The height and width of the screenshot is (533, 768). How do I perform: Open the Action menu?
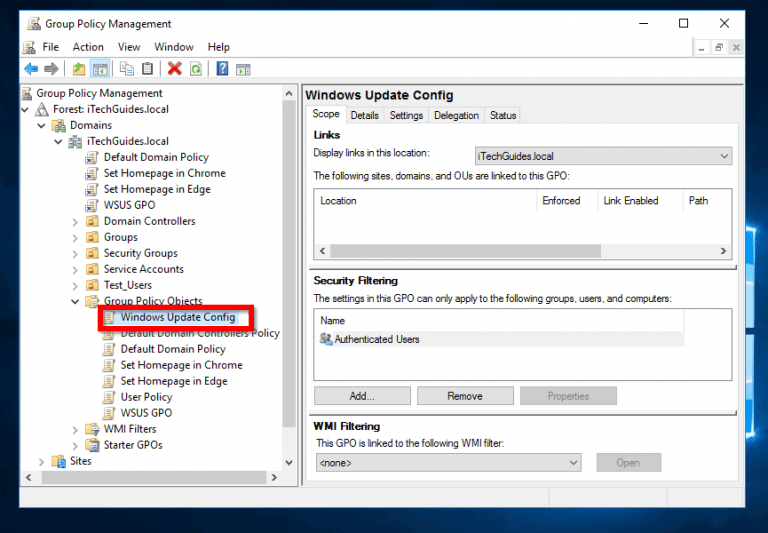click(88, 47)
